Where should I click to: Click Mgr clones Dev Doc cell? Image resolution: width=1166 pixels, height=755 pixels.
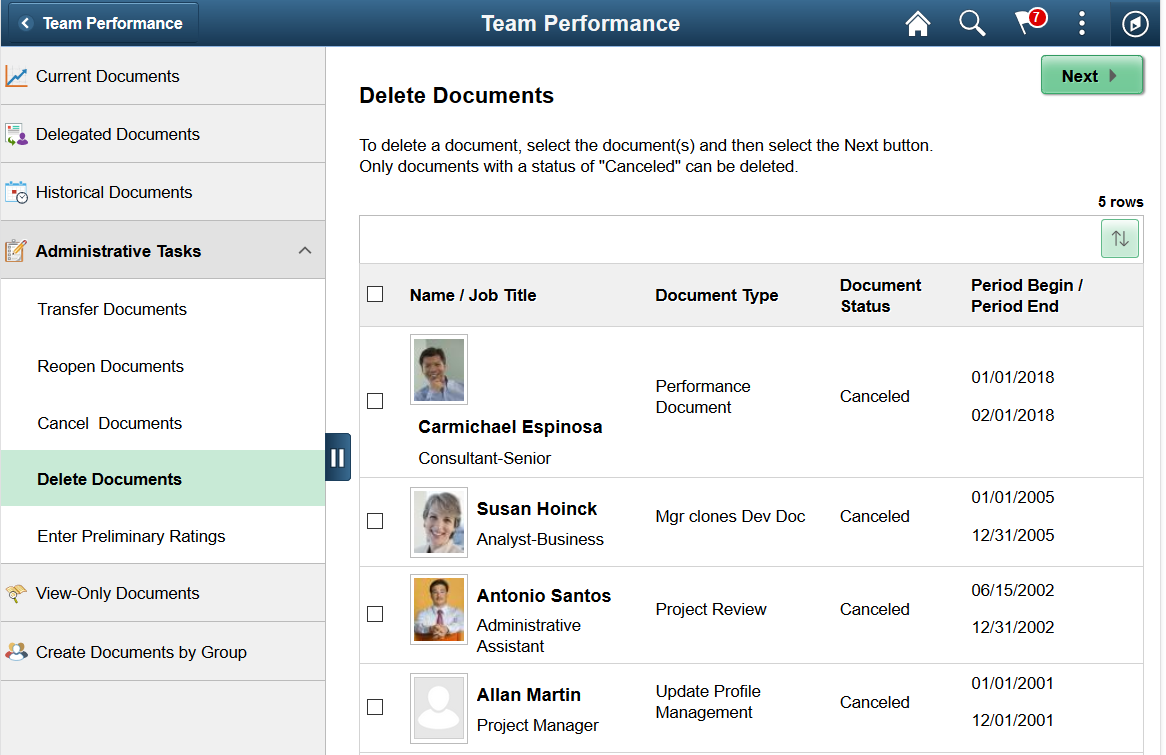[730, 516]
